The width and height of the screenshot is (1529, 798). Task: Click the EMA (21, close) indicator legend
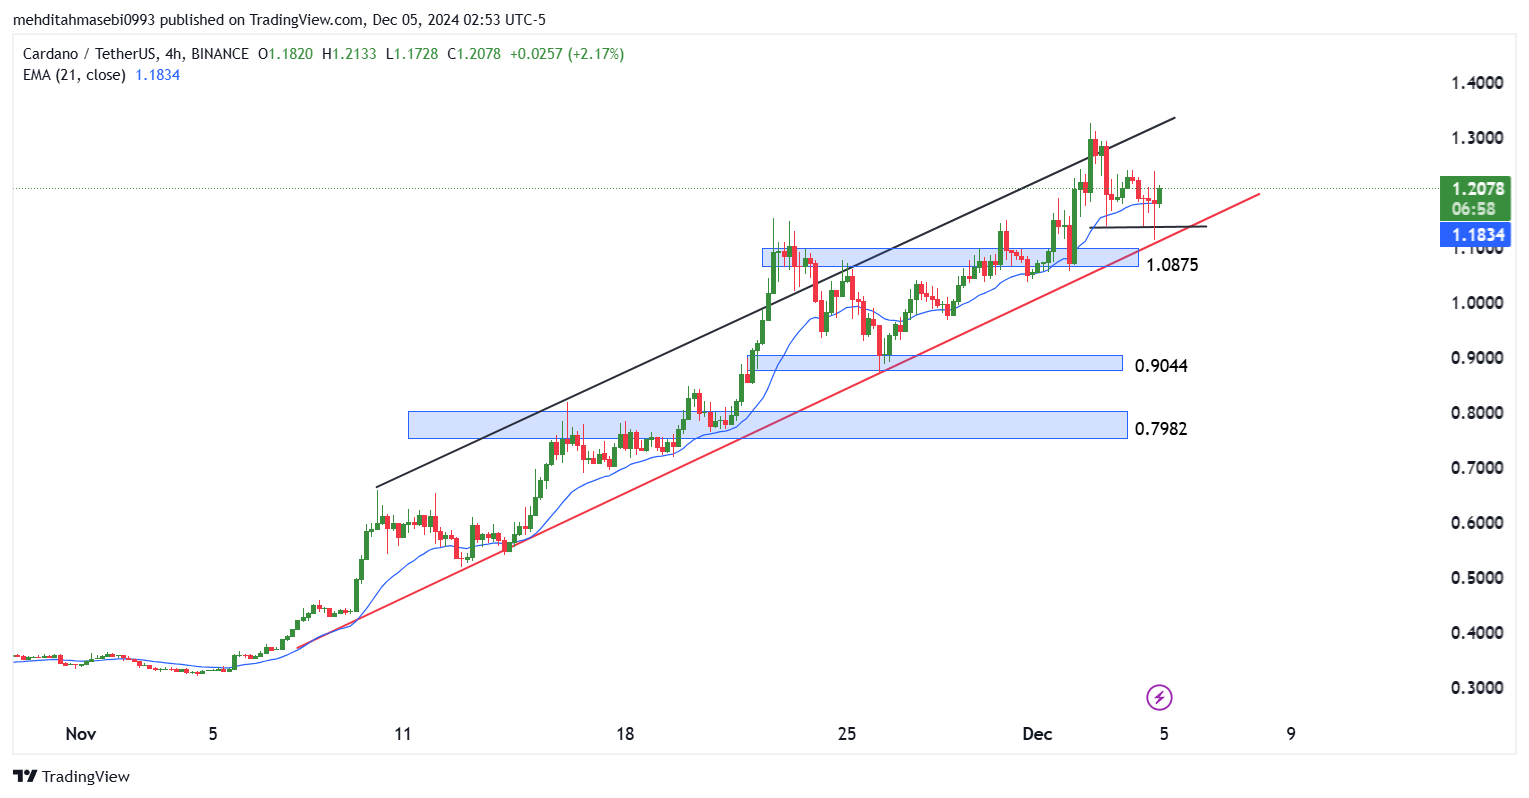pyautogui.click(x=74, y=75)
